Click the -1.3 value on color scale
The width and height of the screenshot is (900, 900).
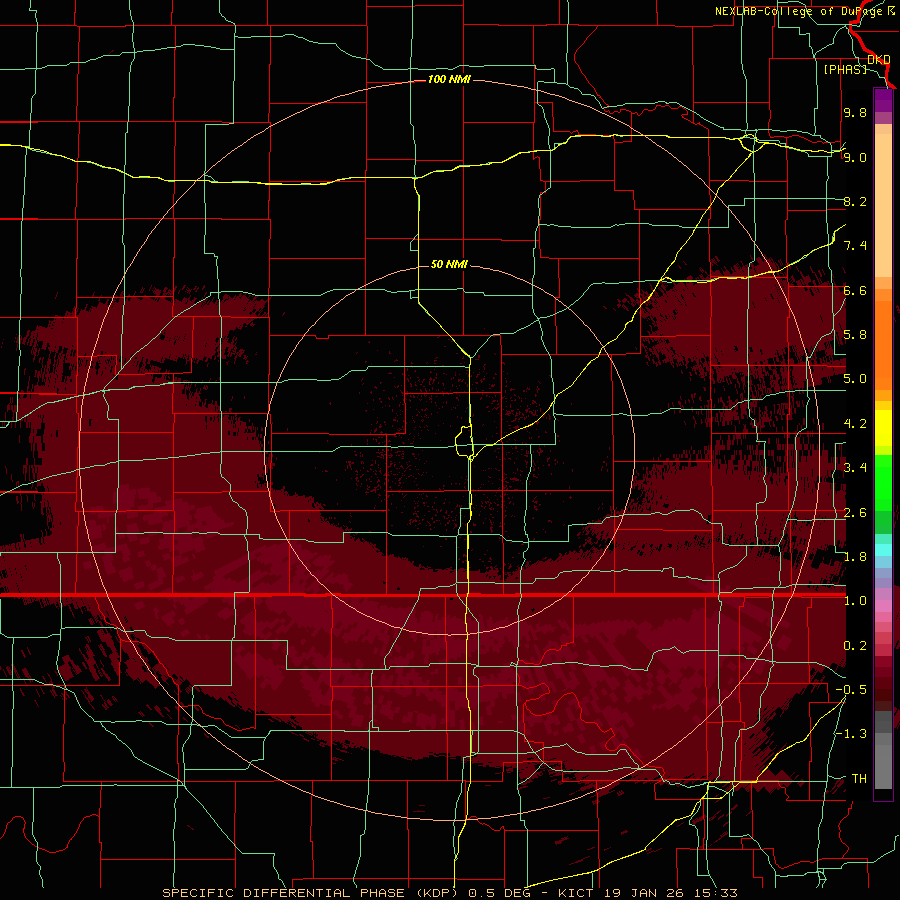point(851,734)
